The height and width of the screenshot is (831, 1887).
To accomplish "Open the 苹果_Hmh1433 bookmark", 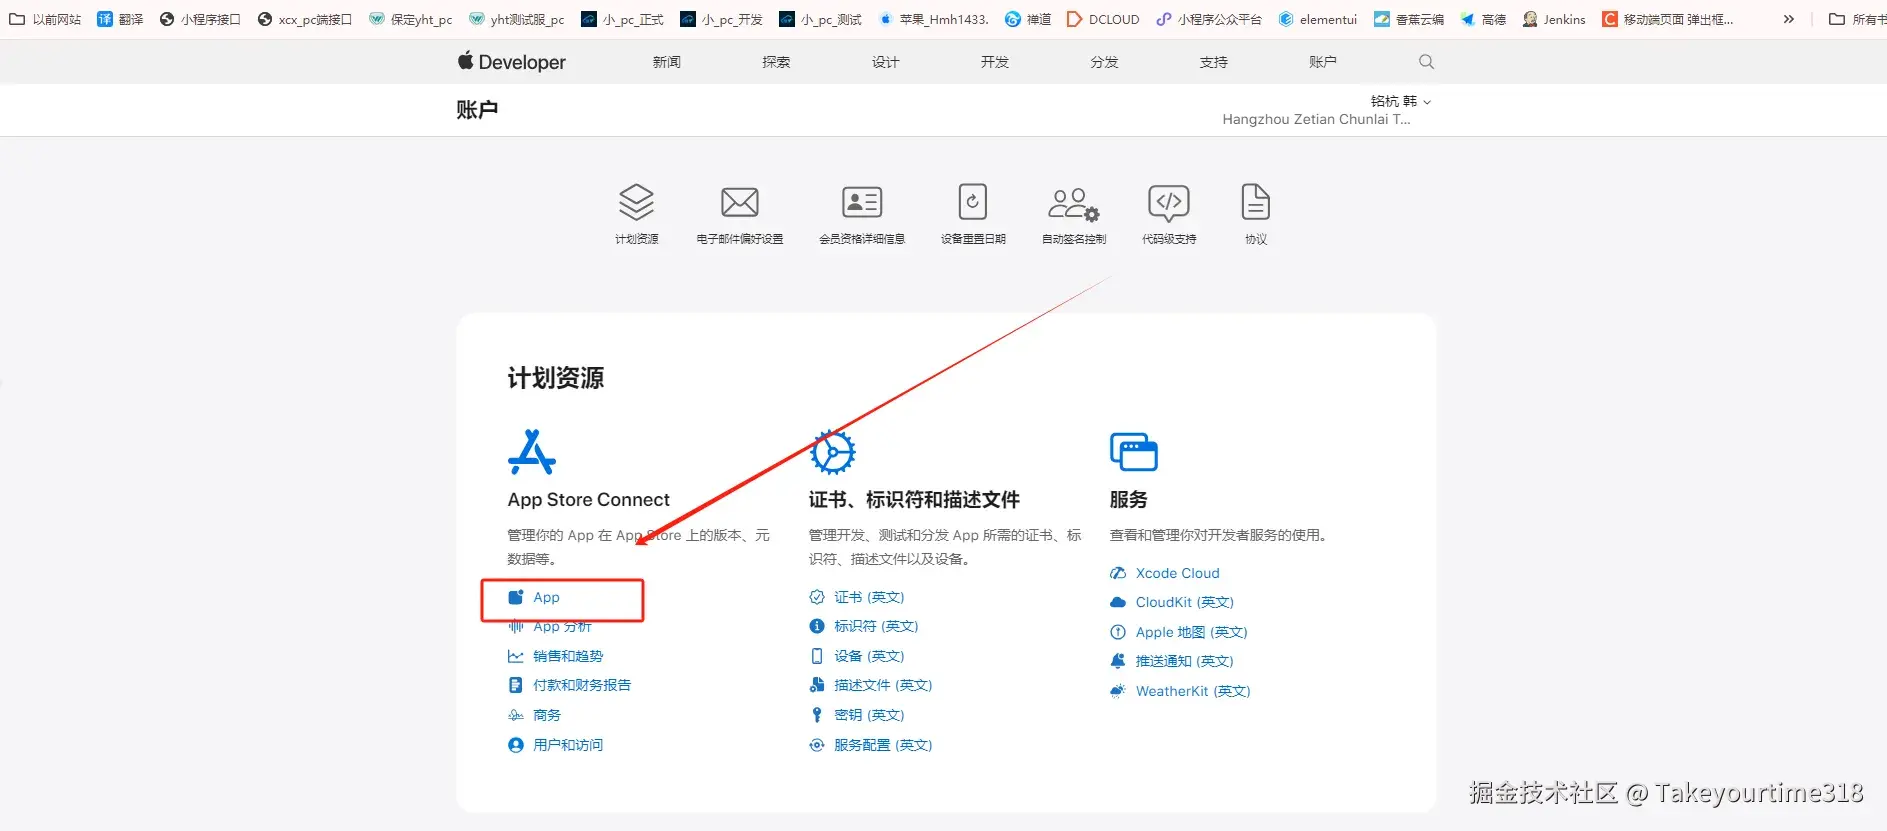I will [933, 19].
